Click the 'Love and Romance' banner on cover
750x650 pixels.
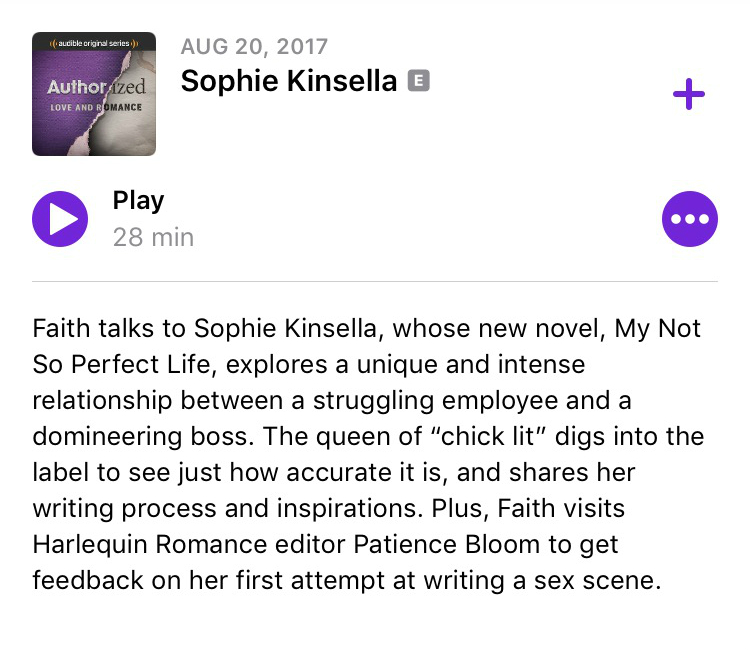96,107
